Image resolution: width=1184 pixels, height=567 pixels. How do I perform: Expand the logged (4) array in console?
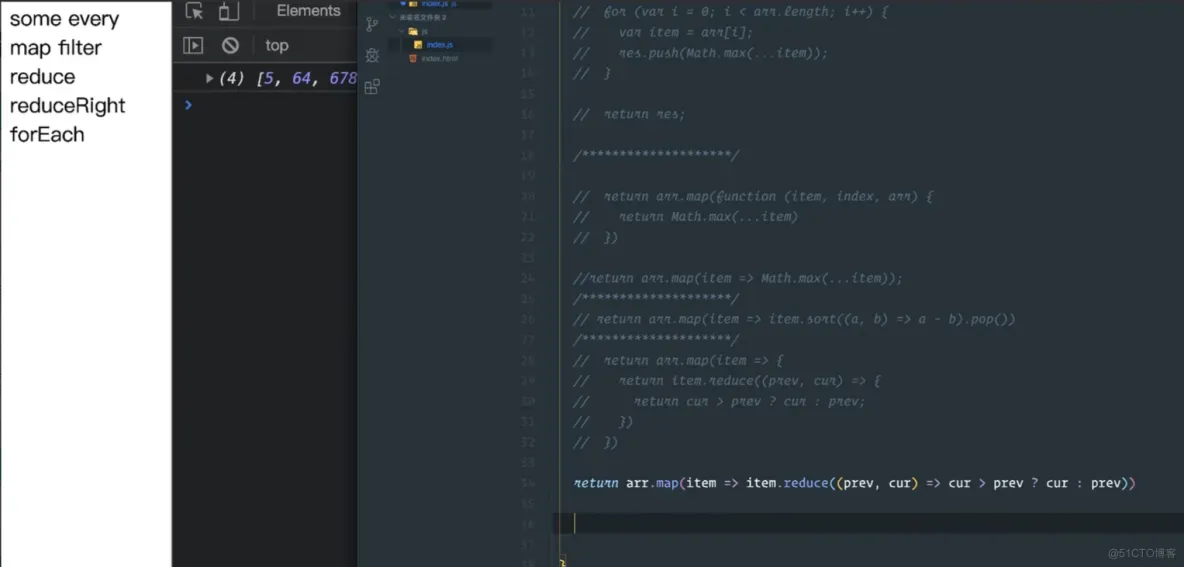(x=209, y=79)
